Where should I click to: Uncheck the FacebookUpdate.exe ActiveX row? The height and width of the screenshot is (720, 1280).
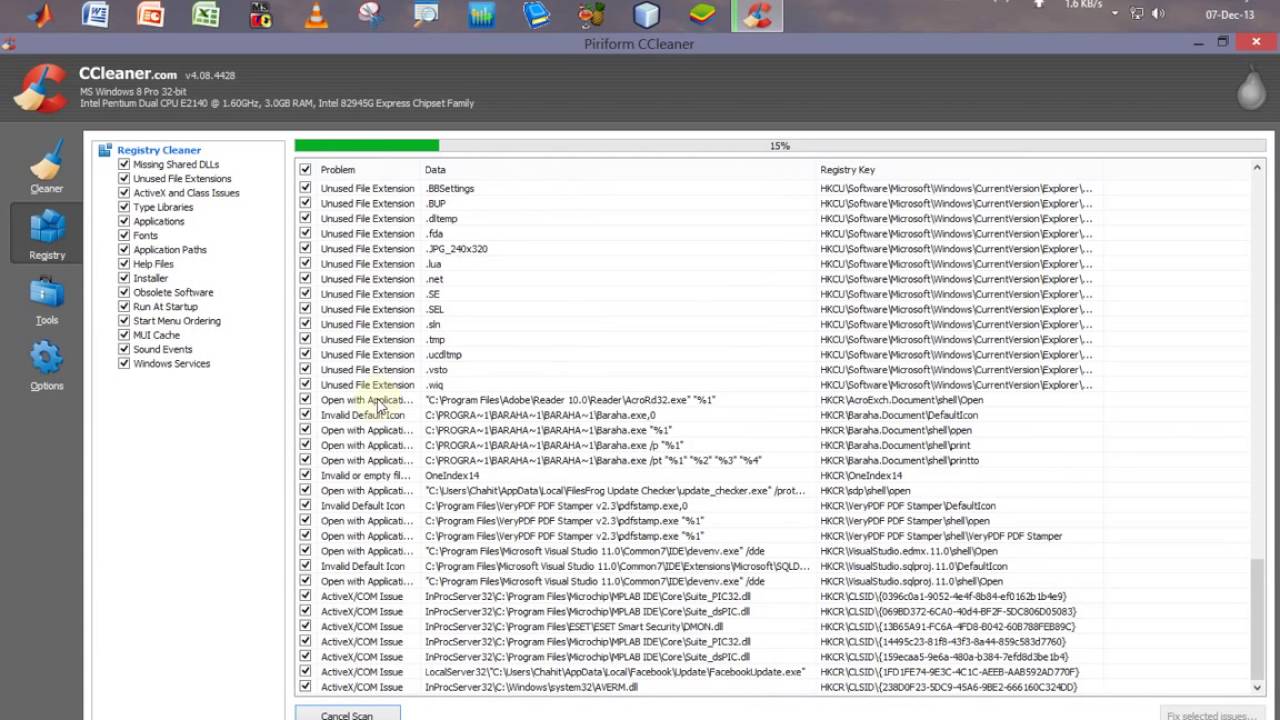(305, 672)
